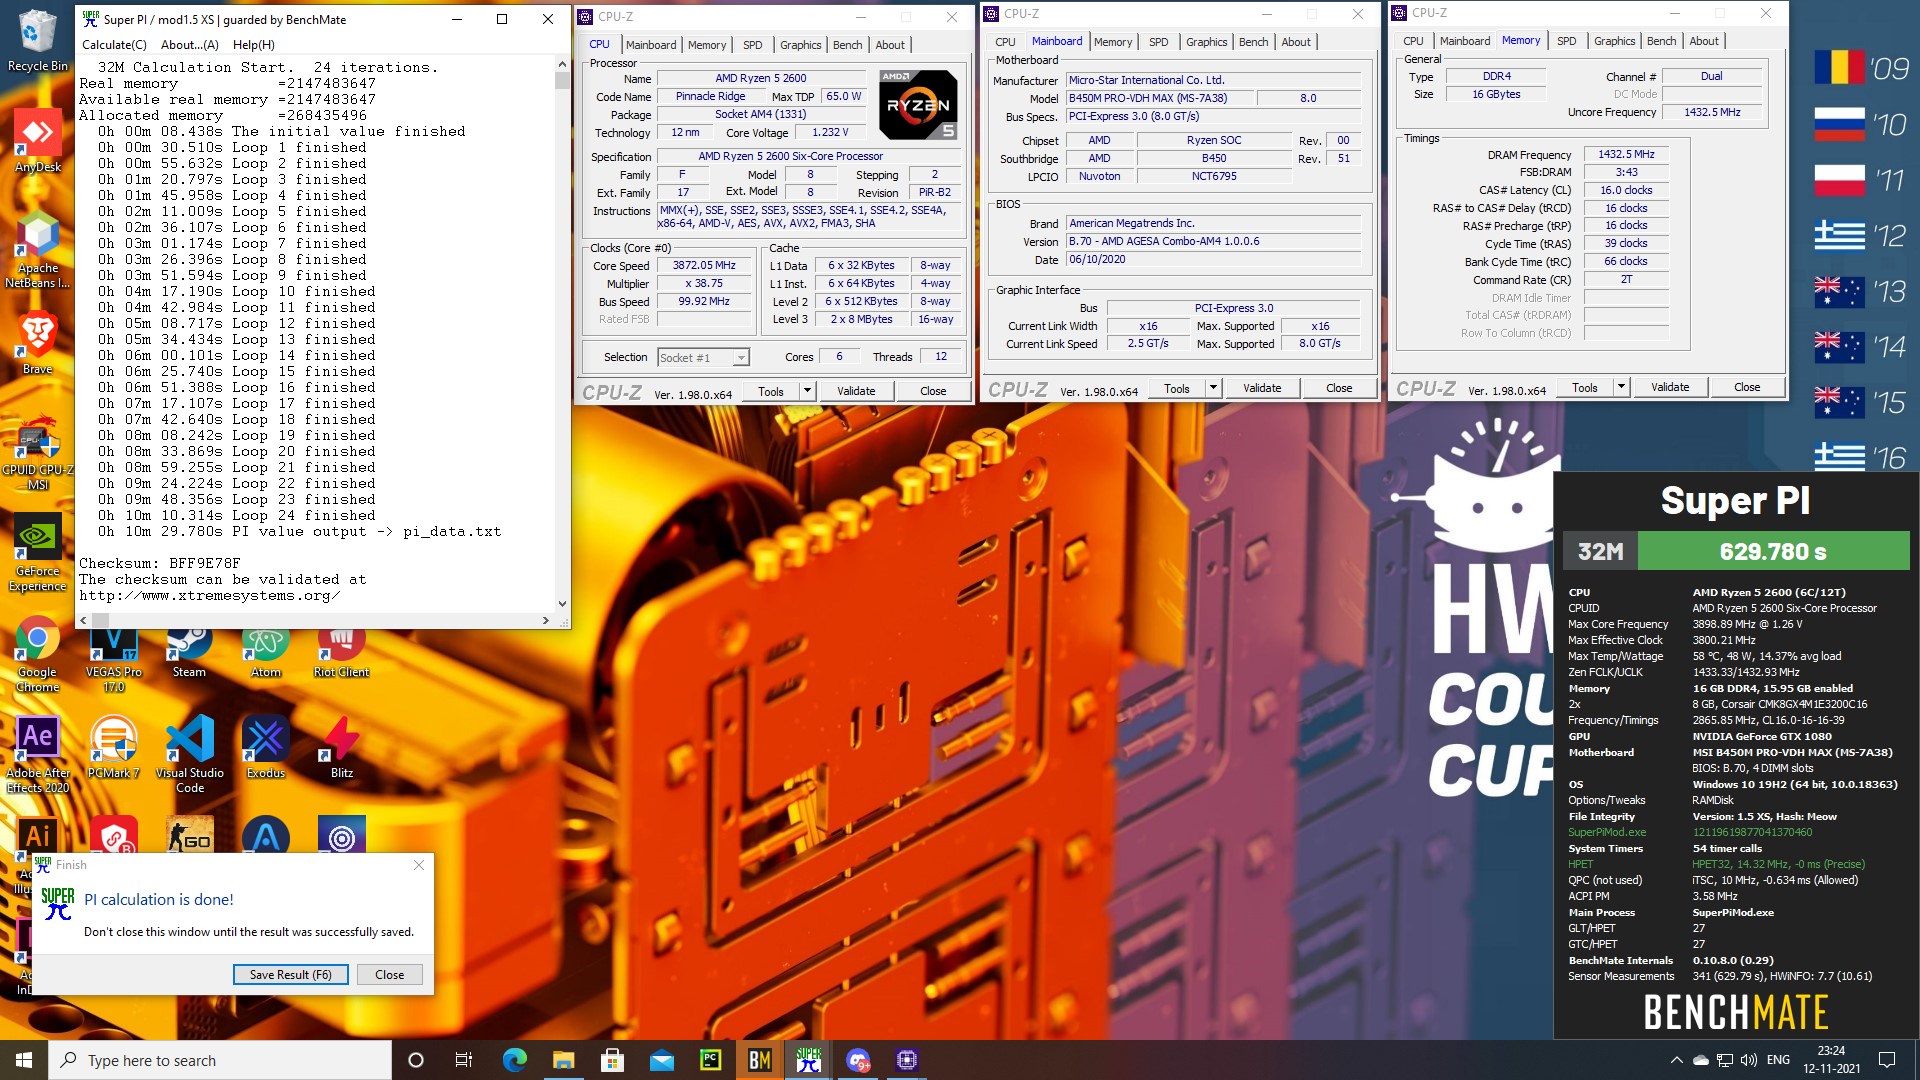The height and width of the screenshot is (1080, 1920).
Task: Launch the Google Chrome desktop shortcut
Action: pyautogui.click(x=37, y=655)
